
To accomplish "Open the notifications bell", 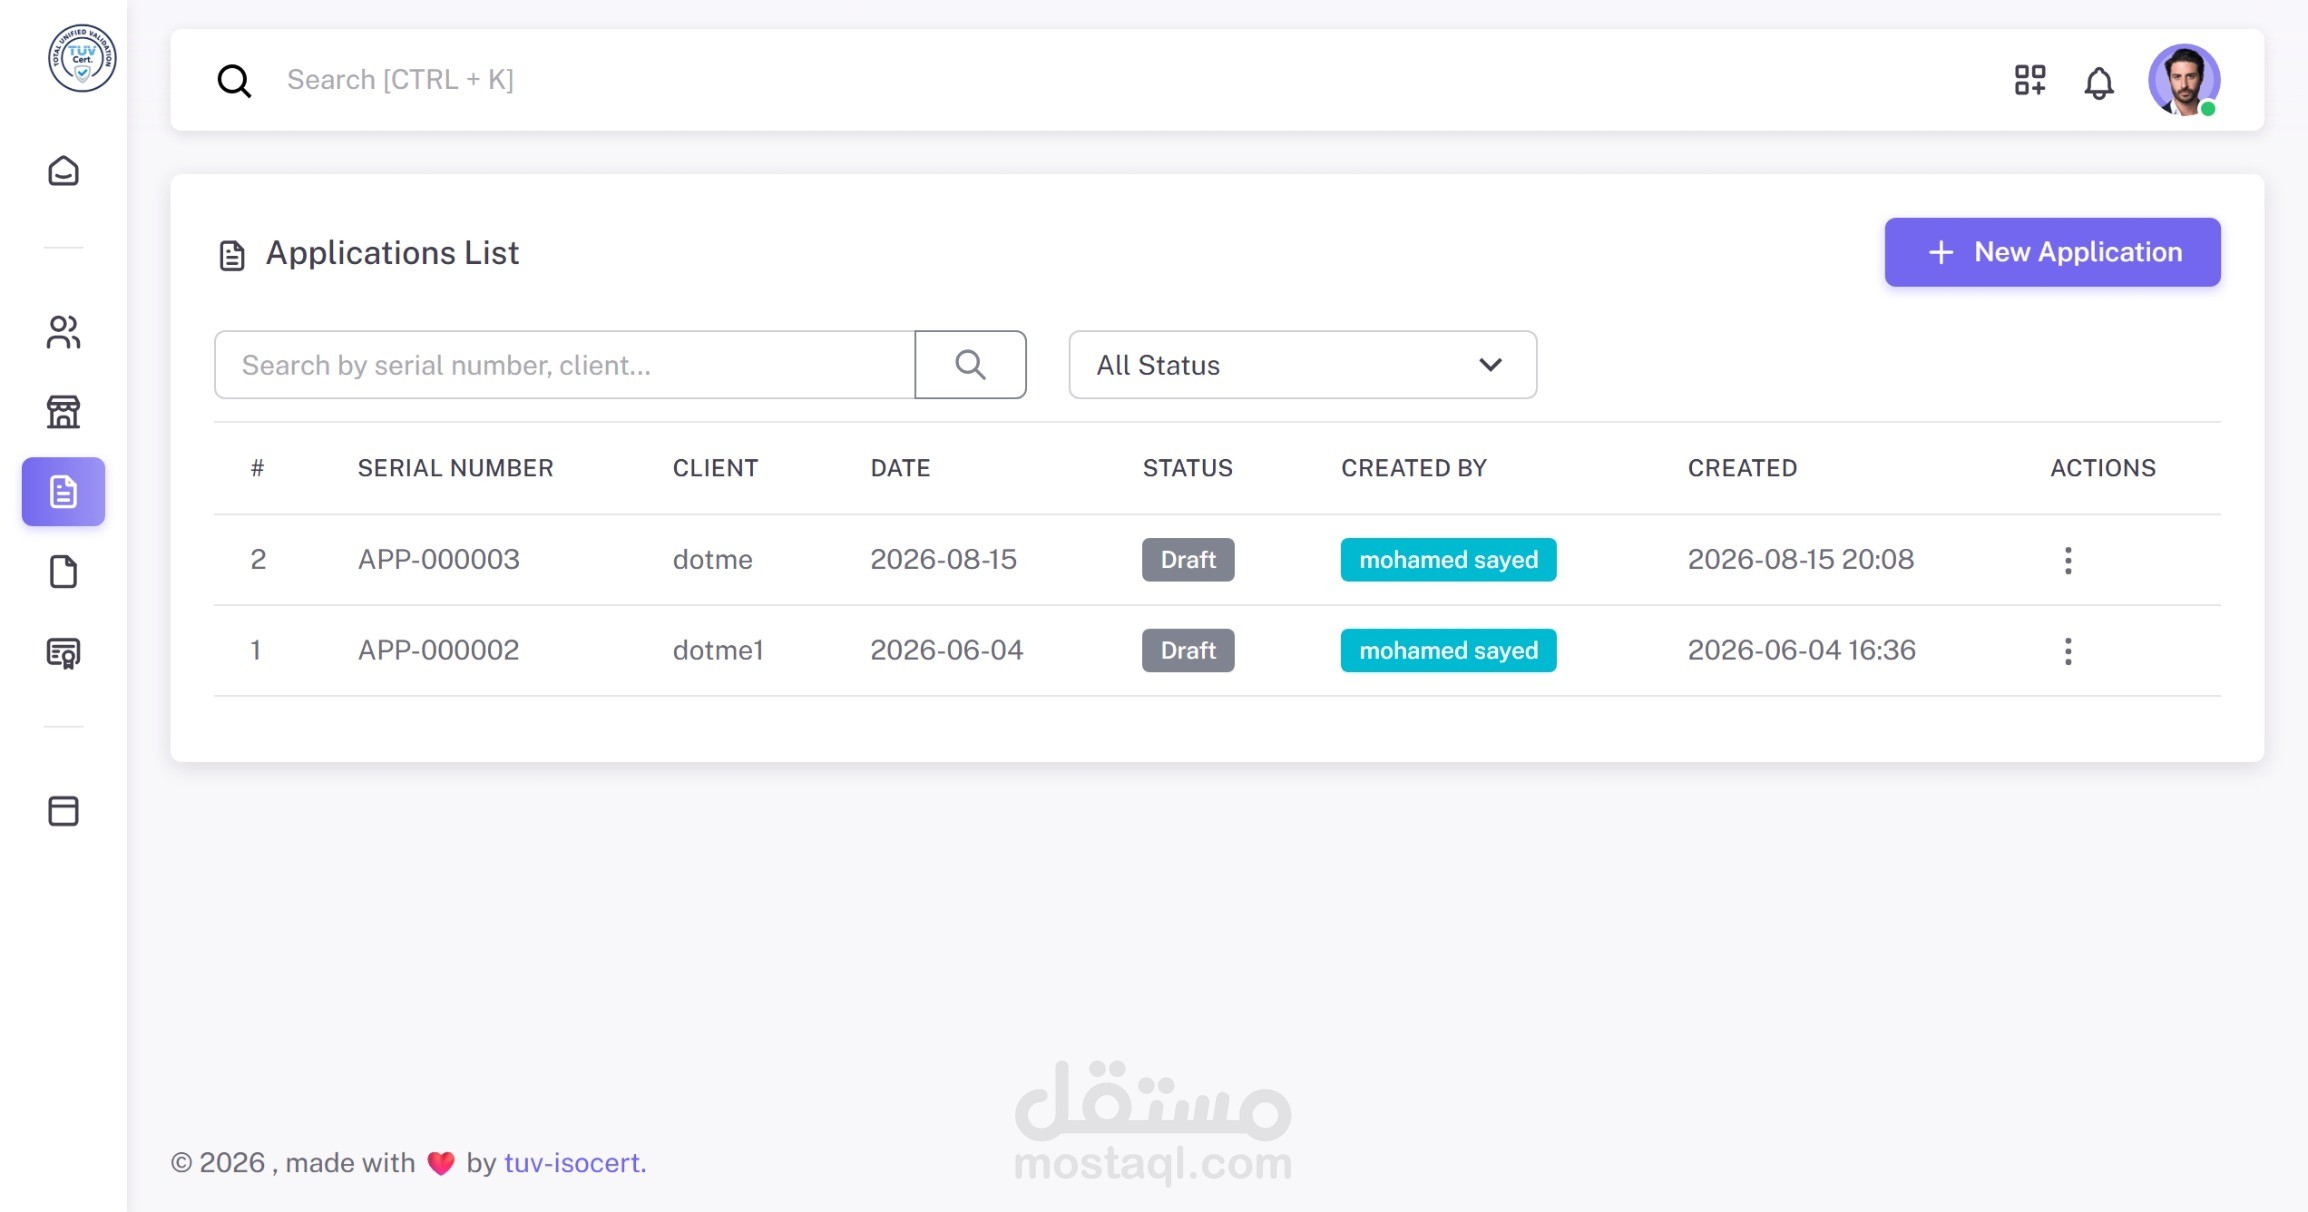I will click(x=2099, y=82).
